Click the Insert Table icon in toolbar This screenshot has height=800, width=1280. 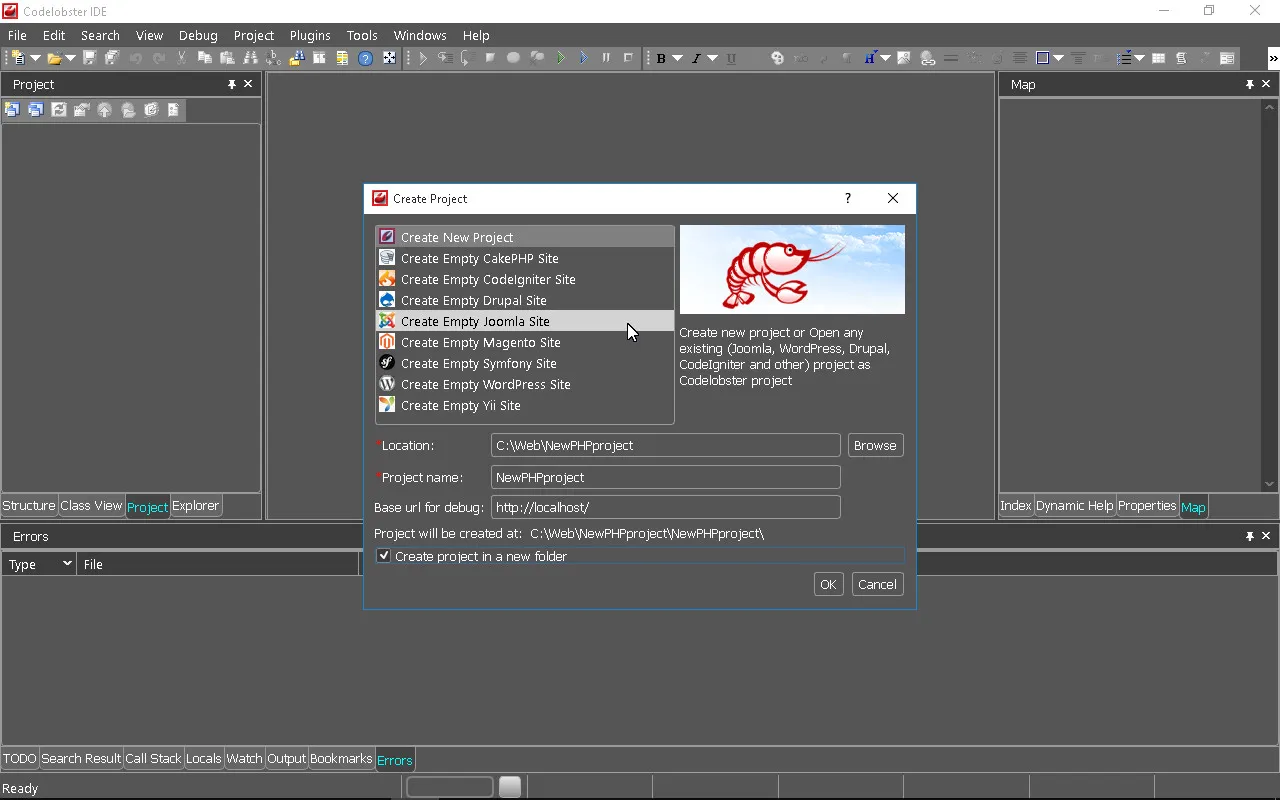point(1158,58)
